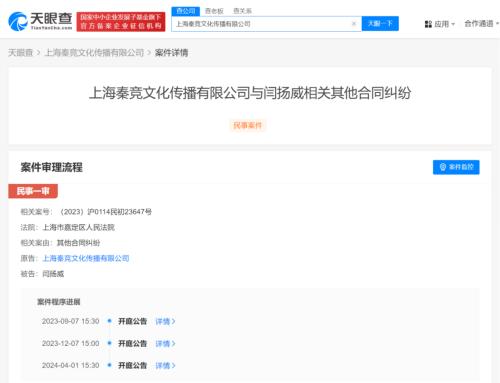Click the 2023-12-07 timeline dot
Viewport: 500px width, 383px height.
109,343
